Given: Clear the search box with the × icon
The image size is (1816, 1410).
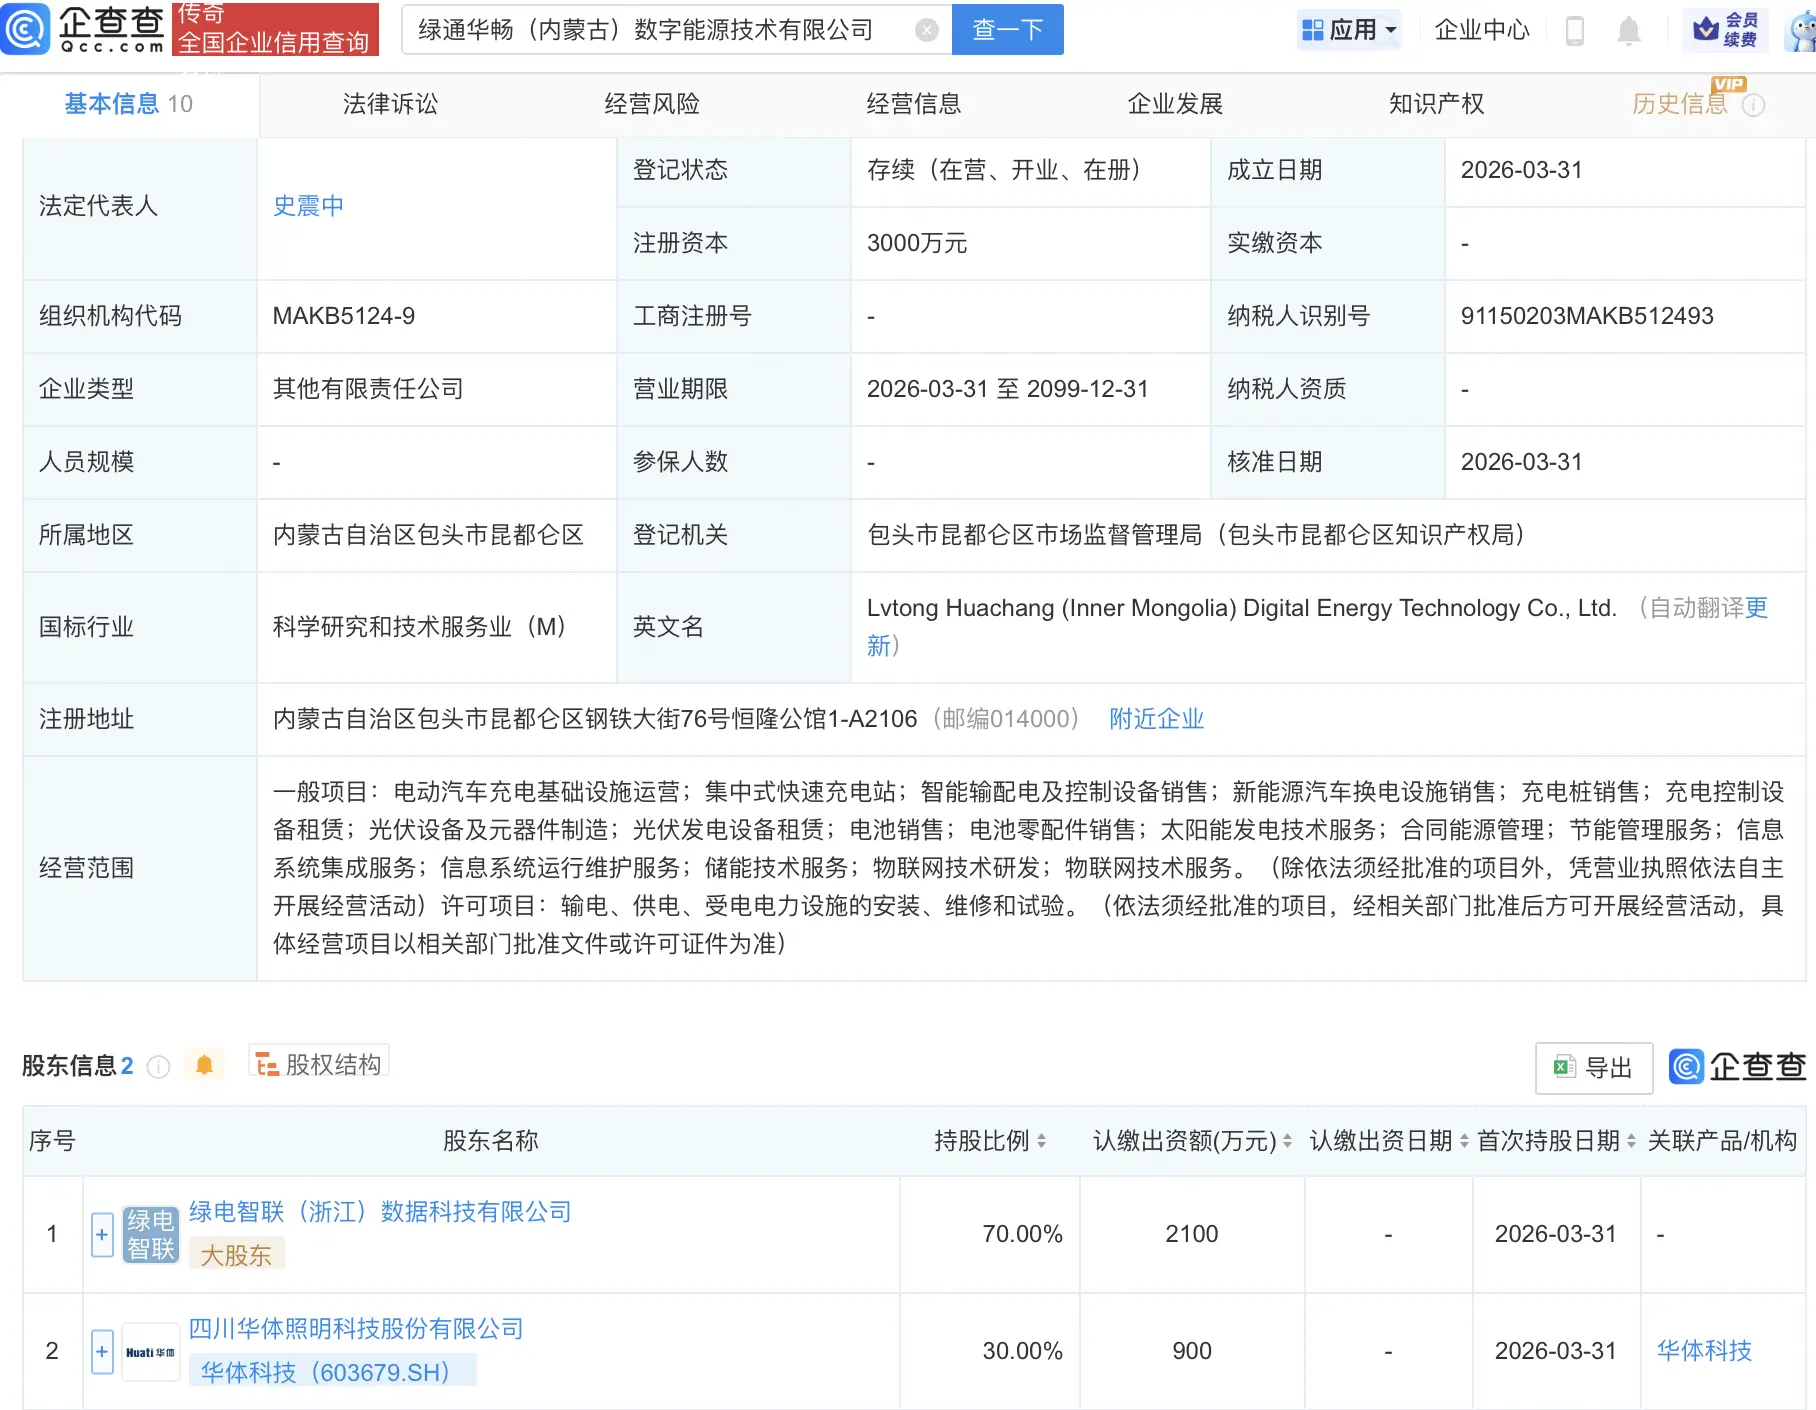Looking at the screenshot, I should (928, 29).
